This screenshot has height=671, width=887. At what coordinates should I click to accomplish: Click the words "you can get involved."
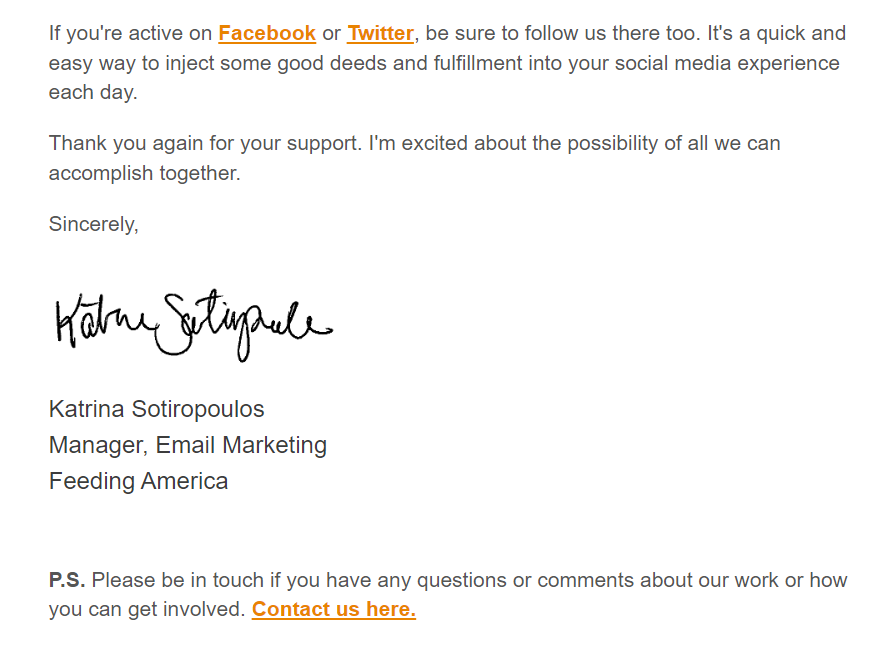[146, 609]
